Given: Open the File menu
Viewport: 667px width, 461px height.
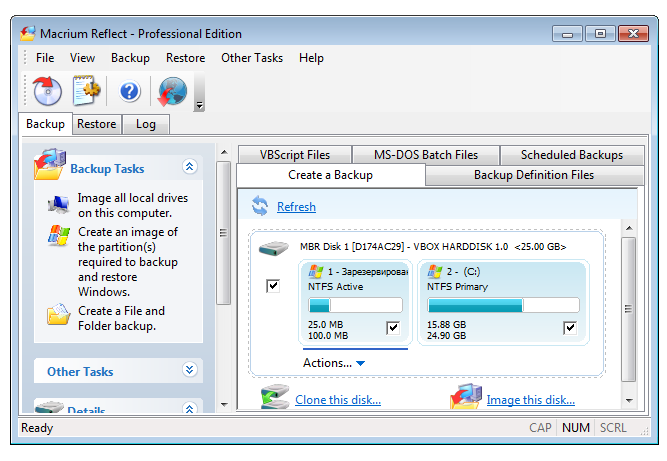Looking at the screenshot, I should tap(45, 58).
